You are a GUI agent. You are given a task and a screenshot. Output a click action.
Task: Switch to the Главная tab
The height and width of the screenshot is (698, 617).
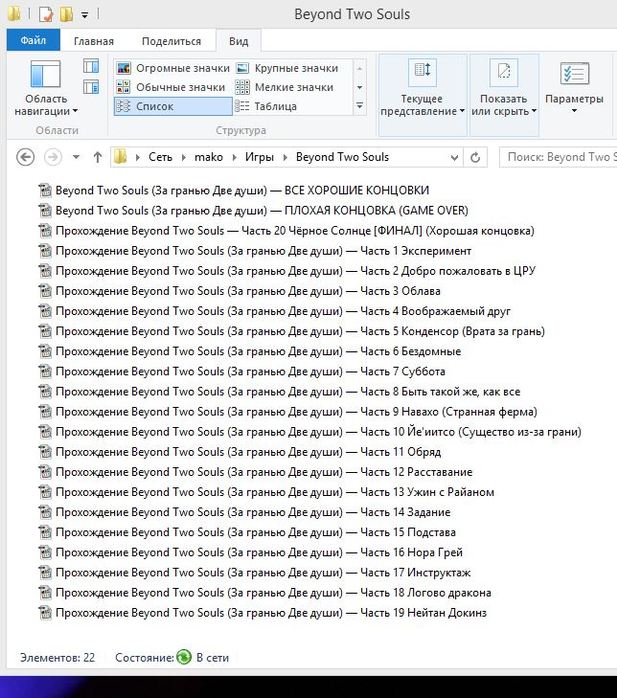[x=93, y=41]
